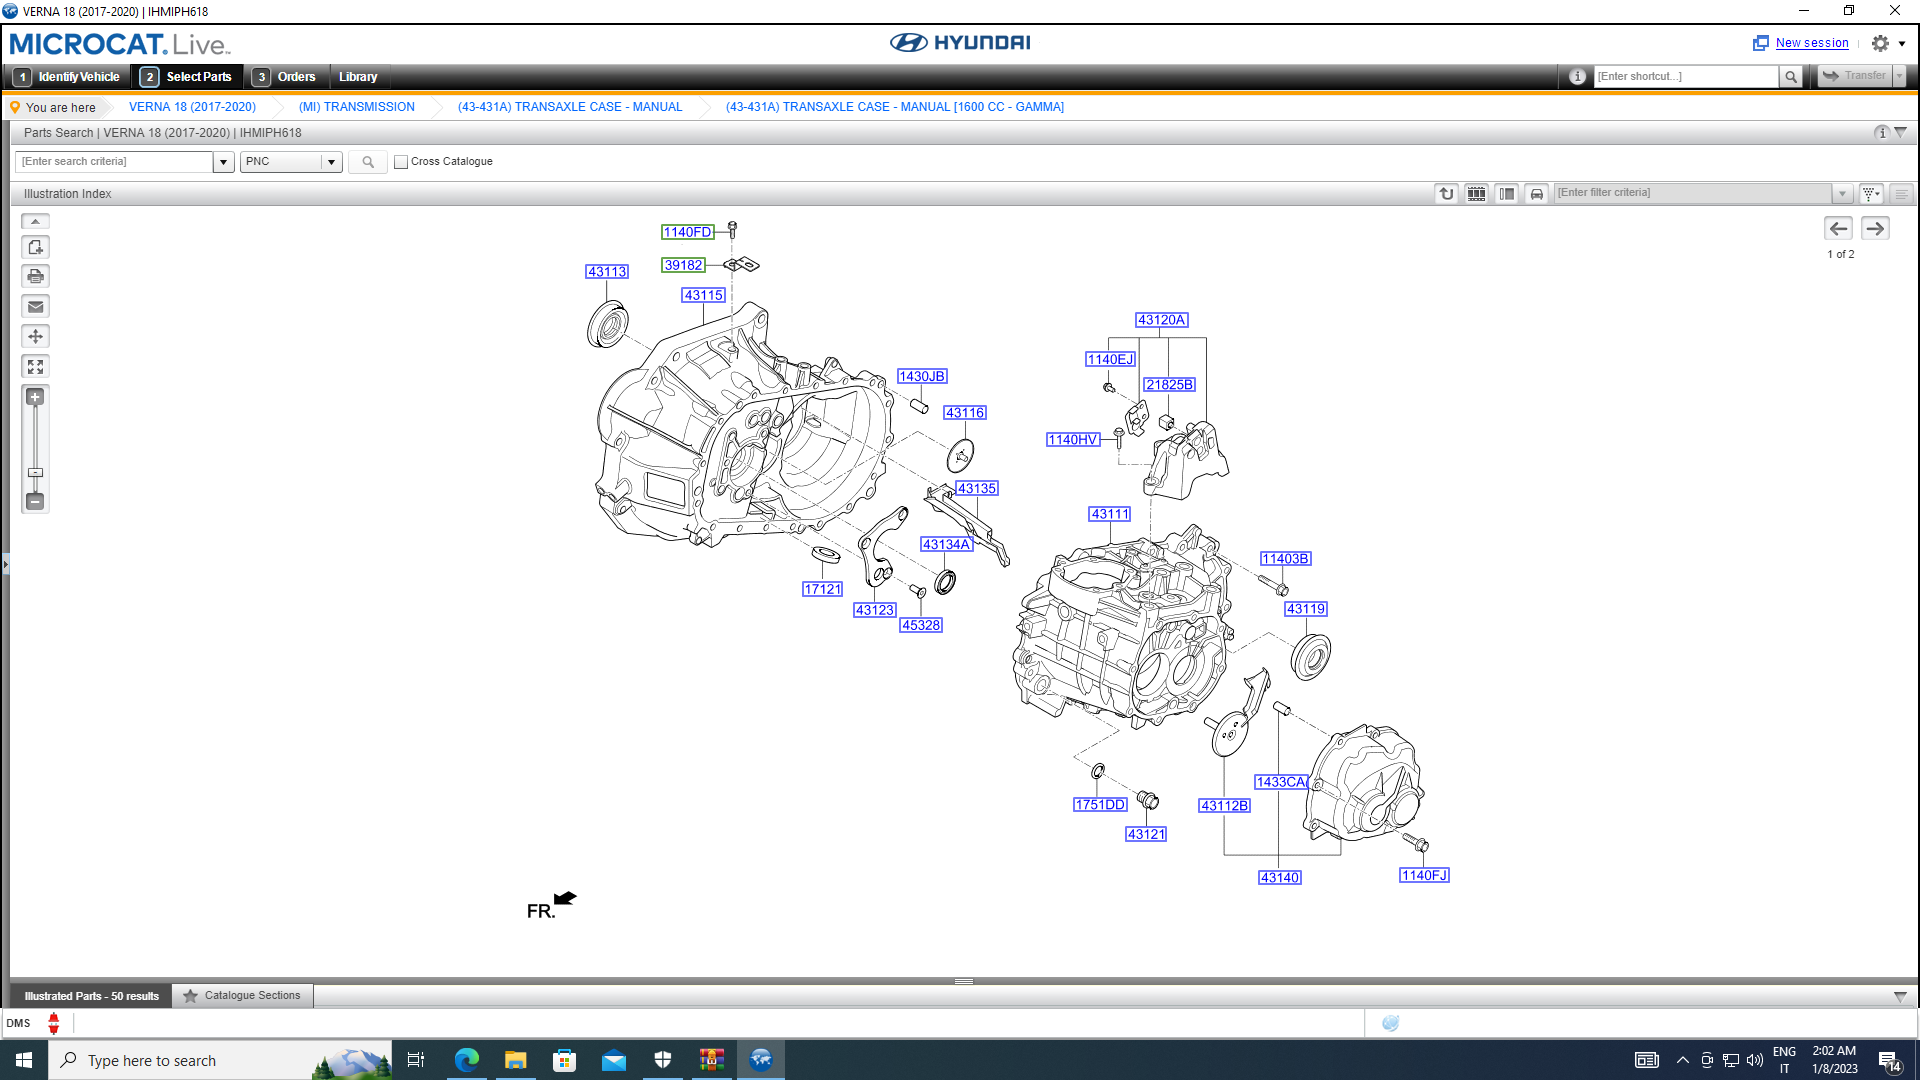1920x1080 pixels.
Task: Open the filter options funnel icon
Action: (x=1871, y=193)
